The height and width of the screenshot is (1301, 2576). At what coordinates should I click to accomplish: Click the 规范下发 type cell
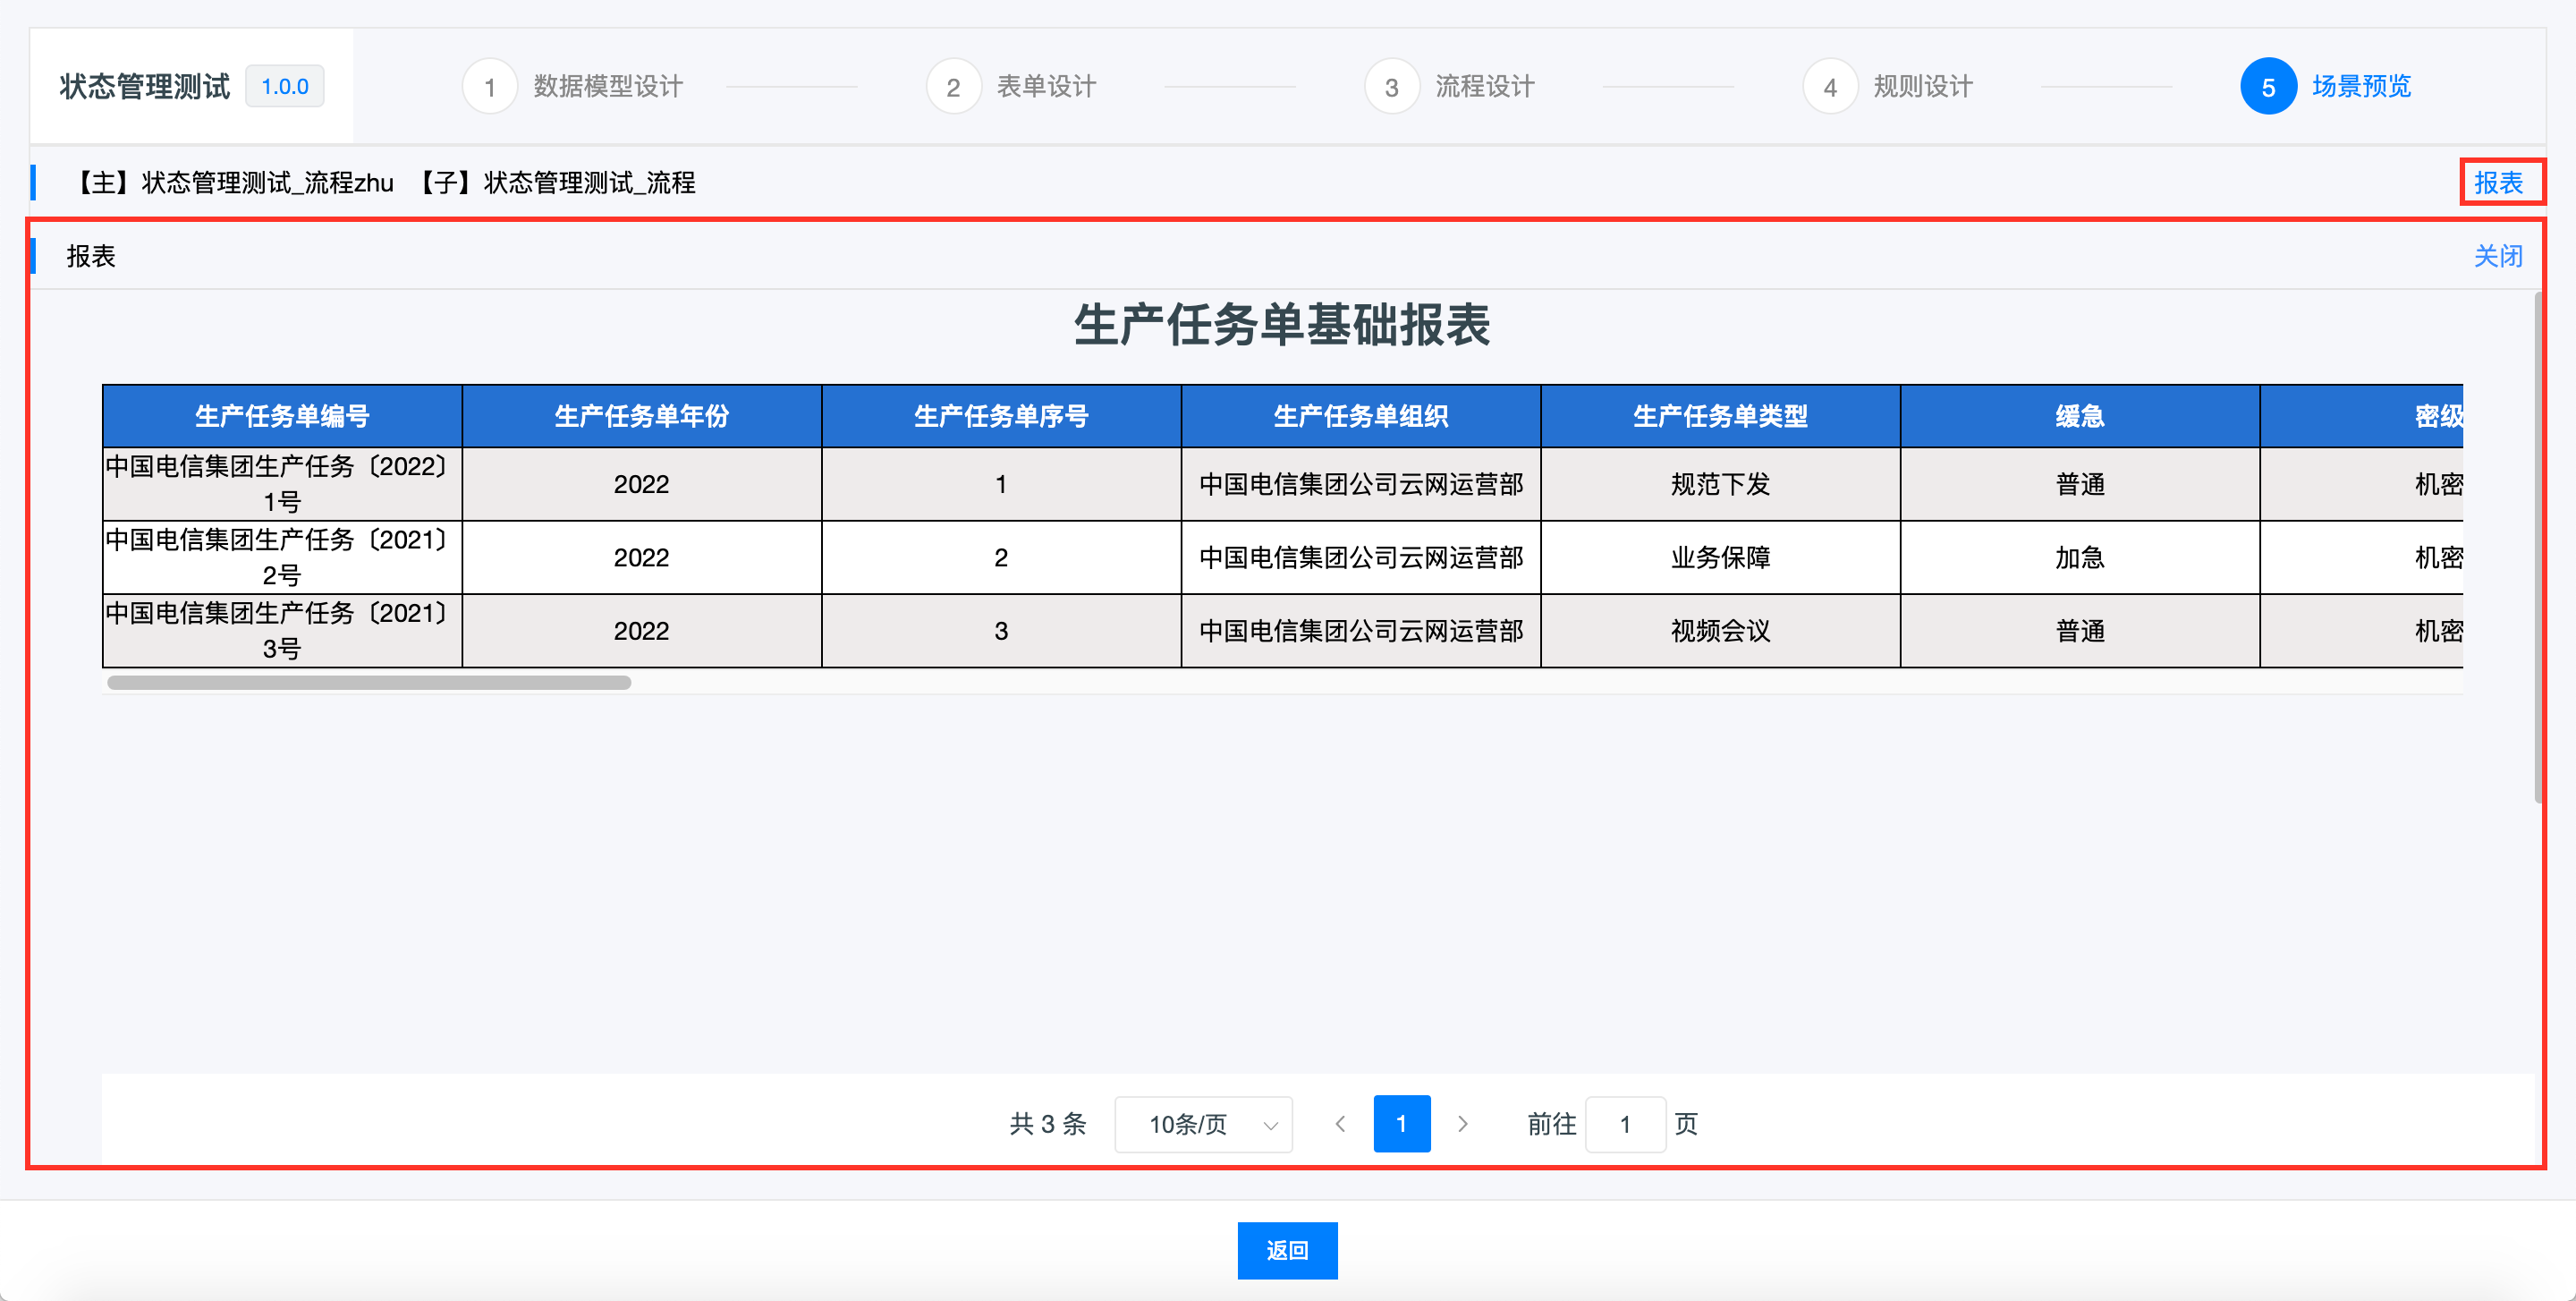pyautogui.click(x=1720, y=484)
